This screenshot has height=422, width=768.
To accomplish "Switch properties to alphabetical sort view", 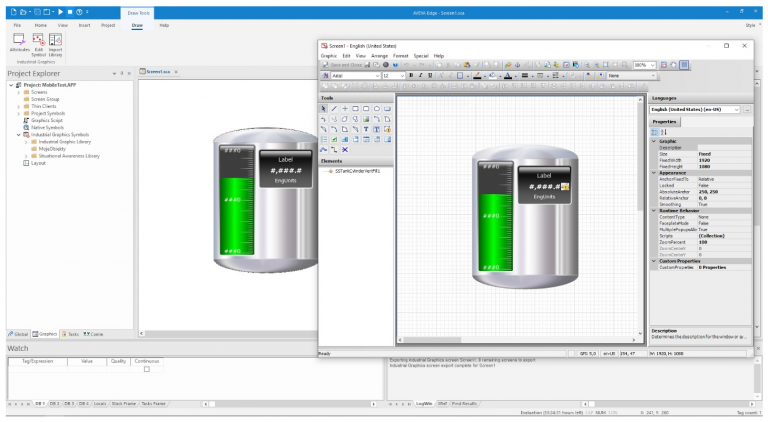I will pyautogui.click(x=664, y=131).
